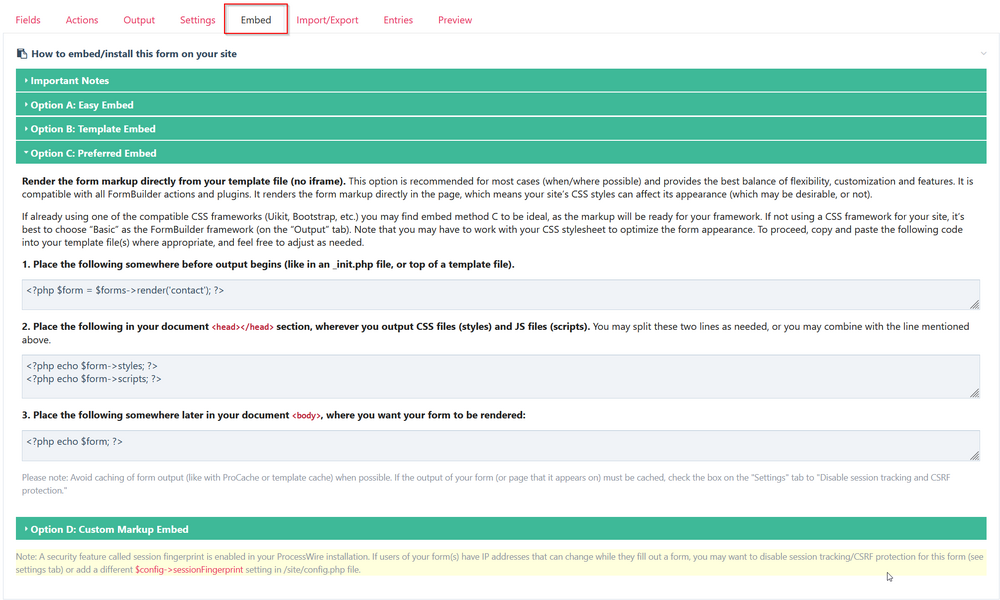Screen dimensions: 1000x600
Task: Go to the Settings tab
Action: [x=197, y=19]
